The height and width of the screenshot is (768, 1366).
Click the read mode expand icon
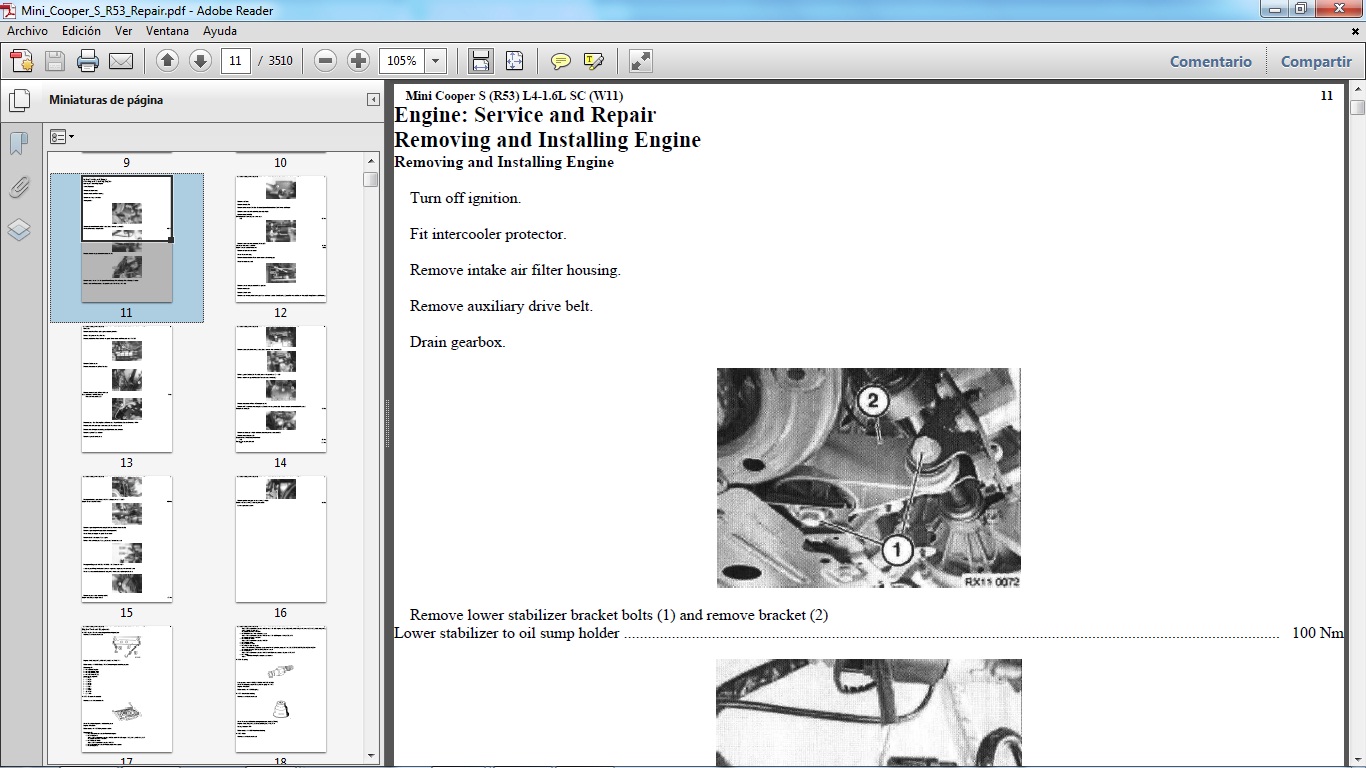(641, 61)
